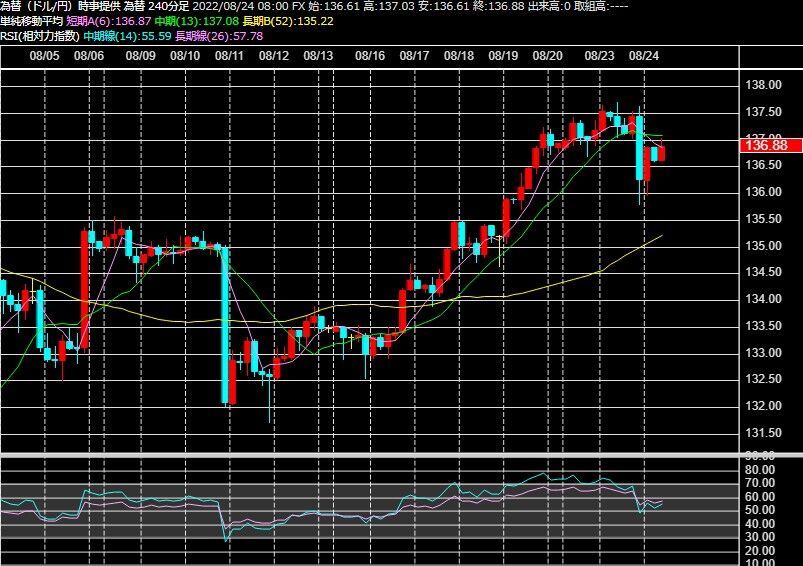Click the 出来高:0 volume value
The height and width of the screenshot is (566, 803).
[x=549, y=7]
